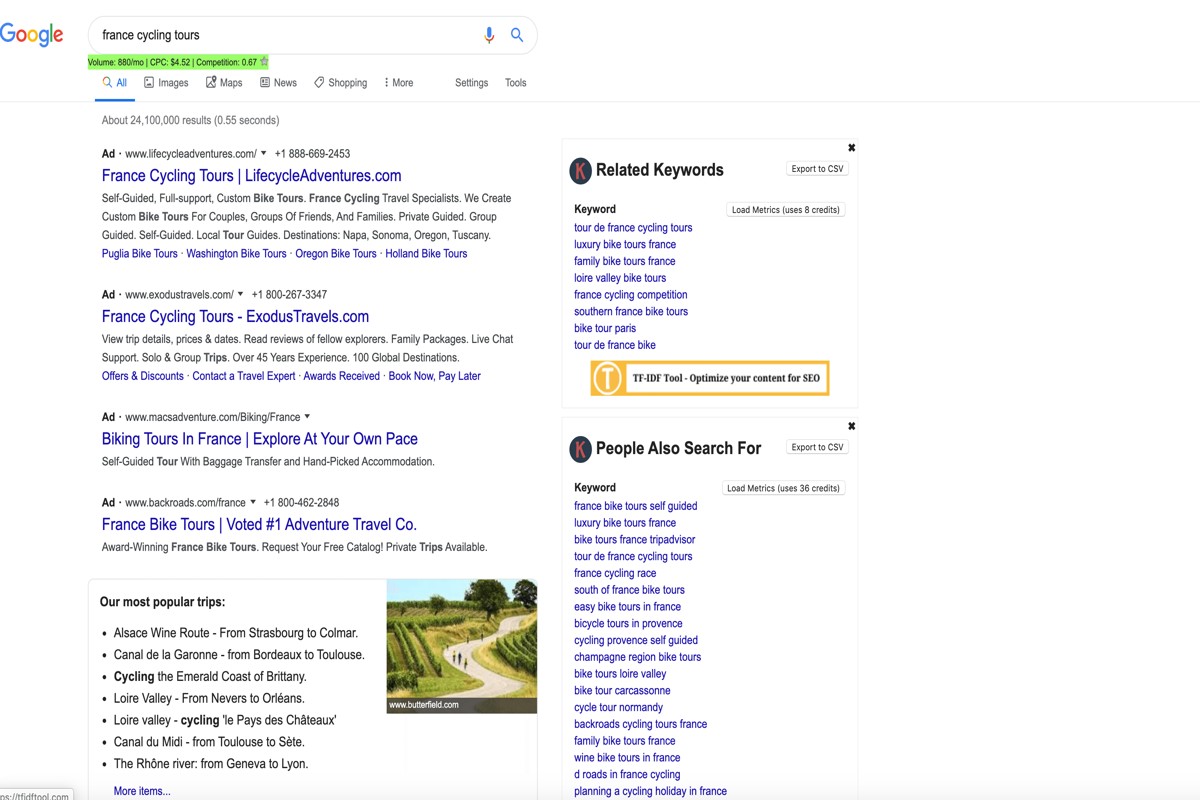
Task: Open the TF-IDF Tool banner
Action: (710, 378)
